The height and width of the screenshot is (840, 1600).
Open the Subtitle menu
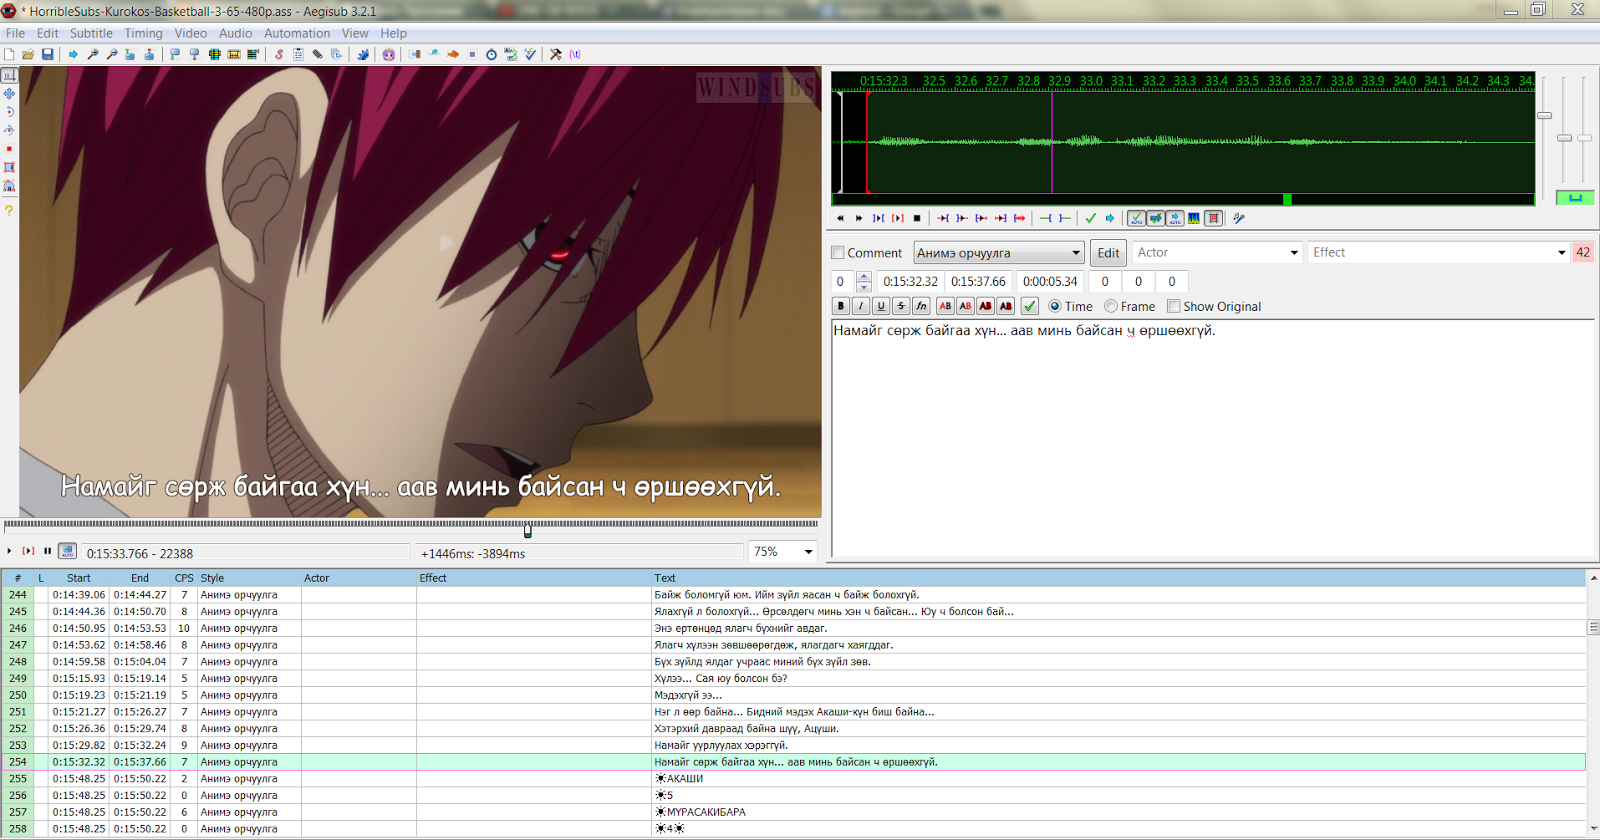click(91, 33)
